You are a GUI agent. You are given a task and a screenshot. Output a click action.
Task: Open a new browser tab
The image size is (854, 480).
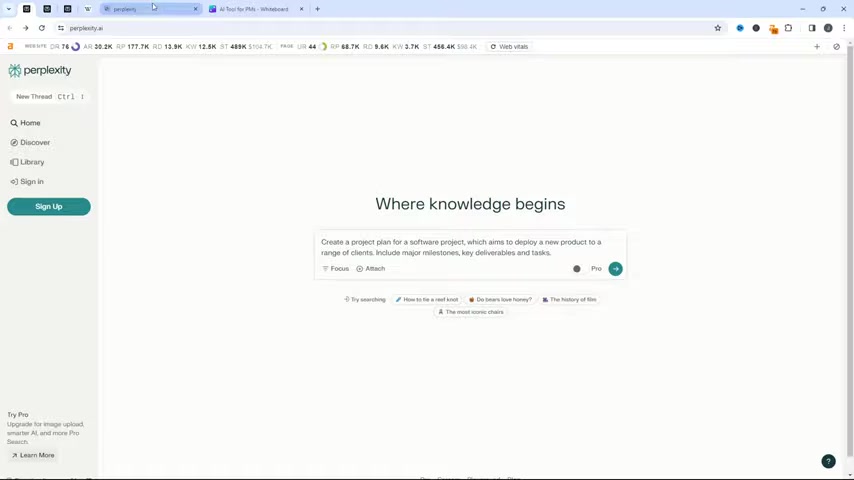[x=318, y=9]
